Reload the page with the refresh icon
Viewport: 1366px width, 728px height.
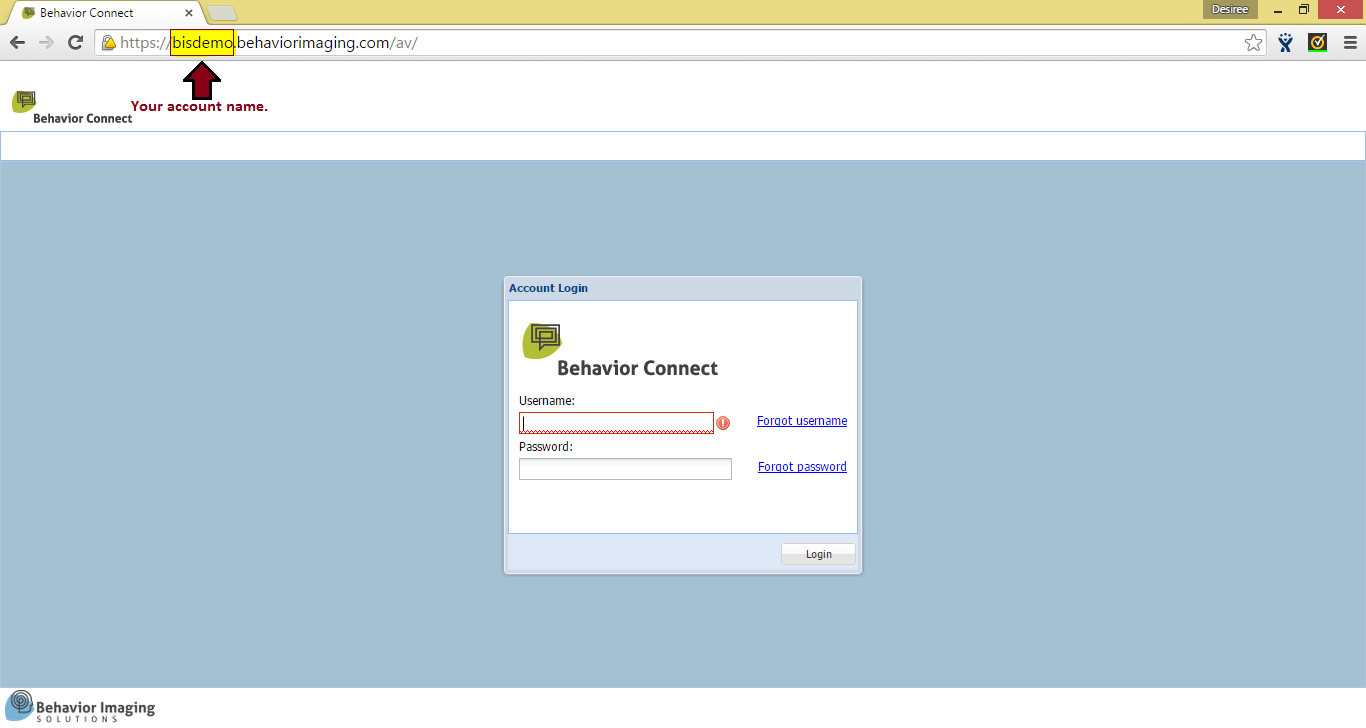(x=75, y=42)
